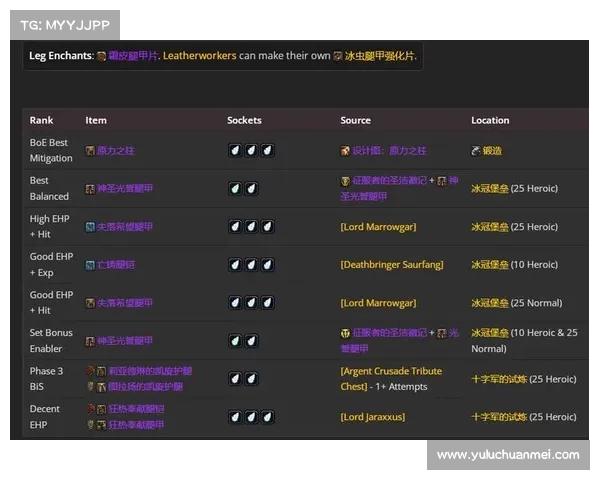
Task: Click the blacksmithing profession icon
Action: (x=476, y=151)
